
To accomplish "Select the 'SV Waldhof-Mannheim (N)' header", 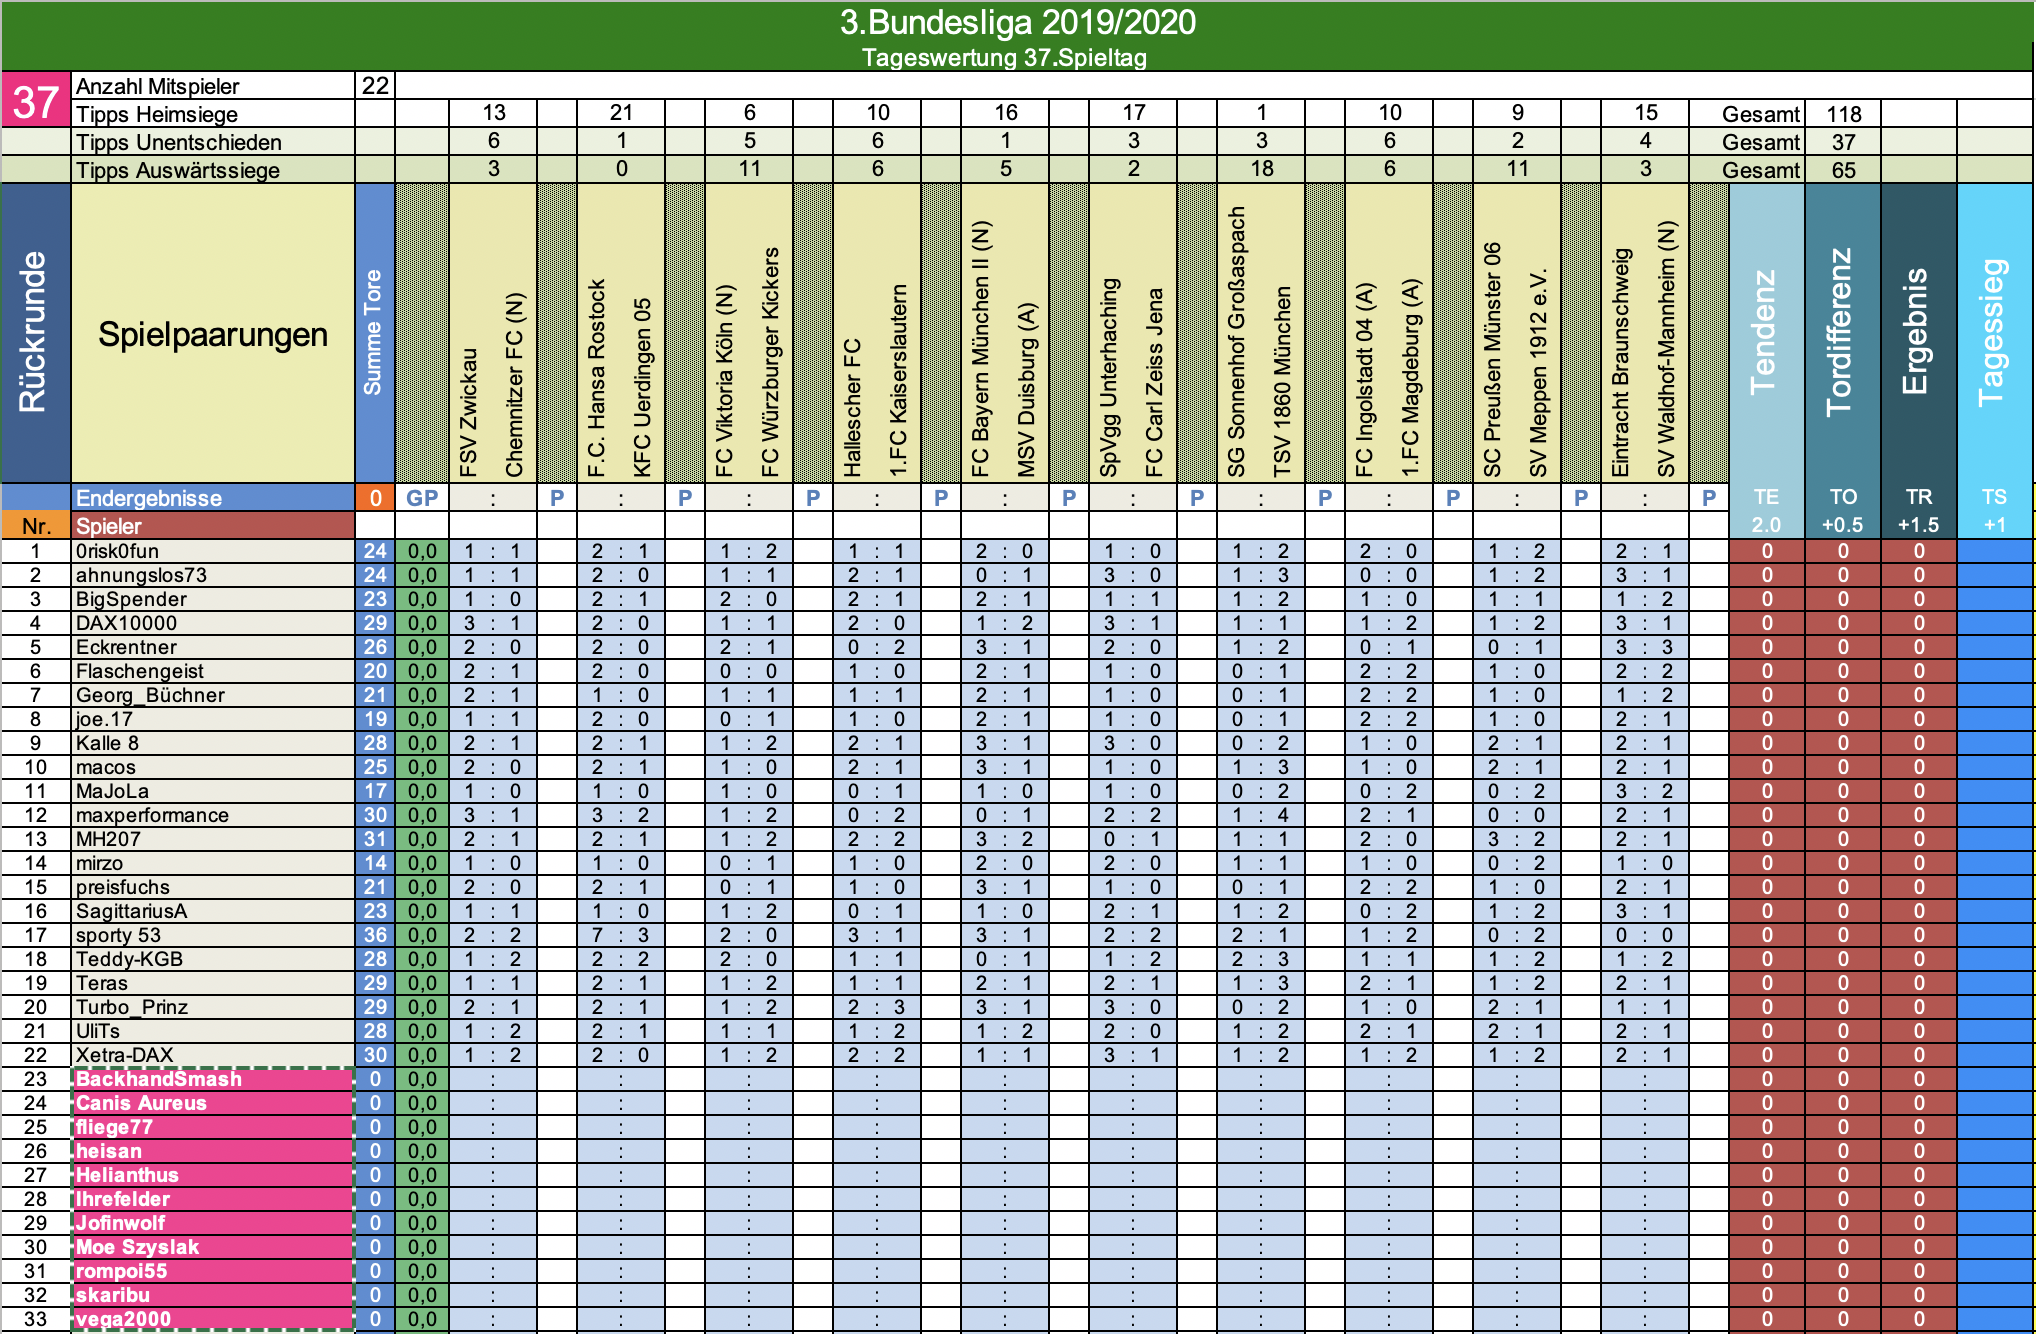I will [x=1667, y=349].
